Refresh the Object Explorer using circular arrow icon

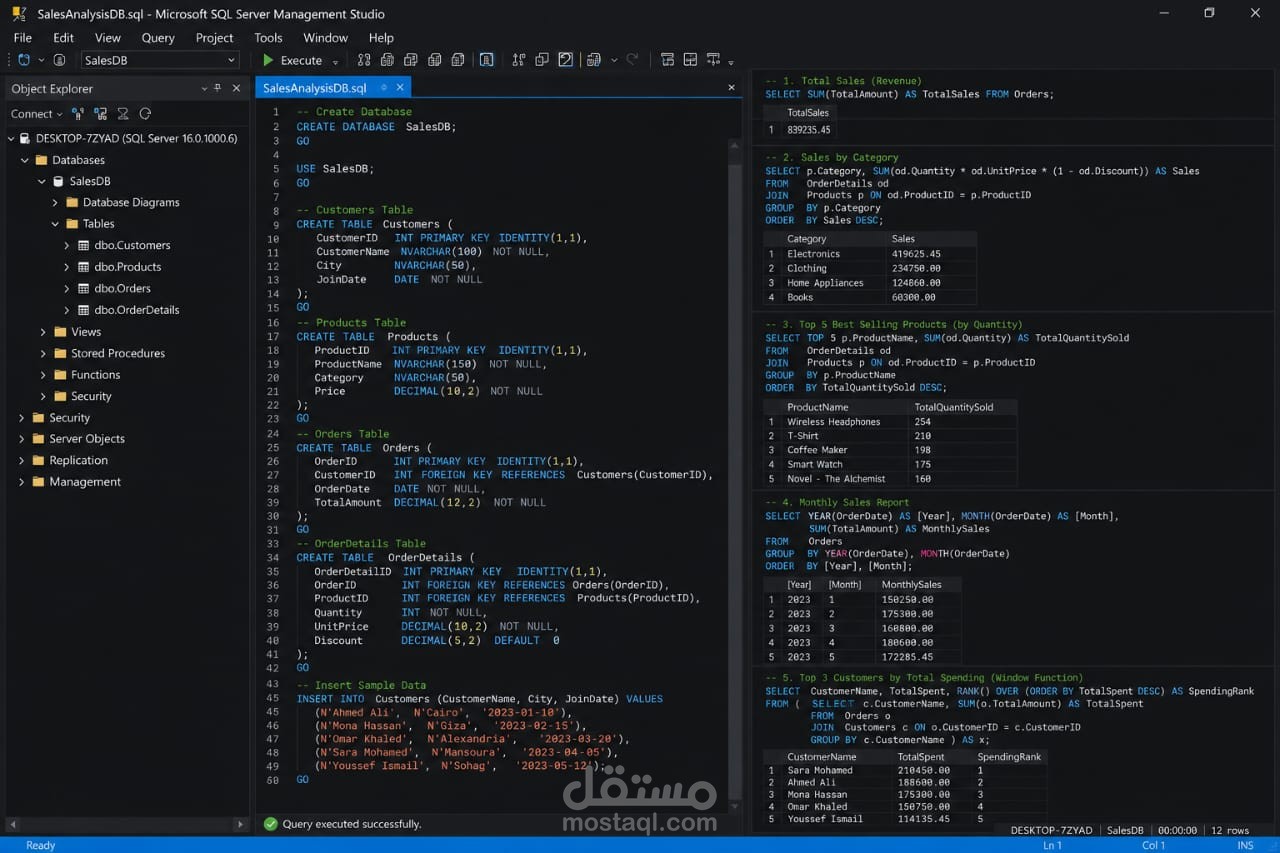point(145,114)
